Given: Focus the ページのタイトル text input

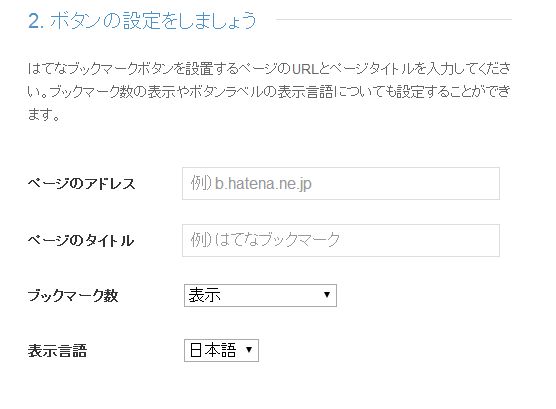Looking at the screenshot, I should (341, 240).
